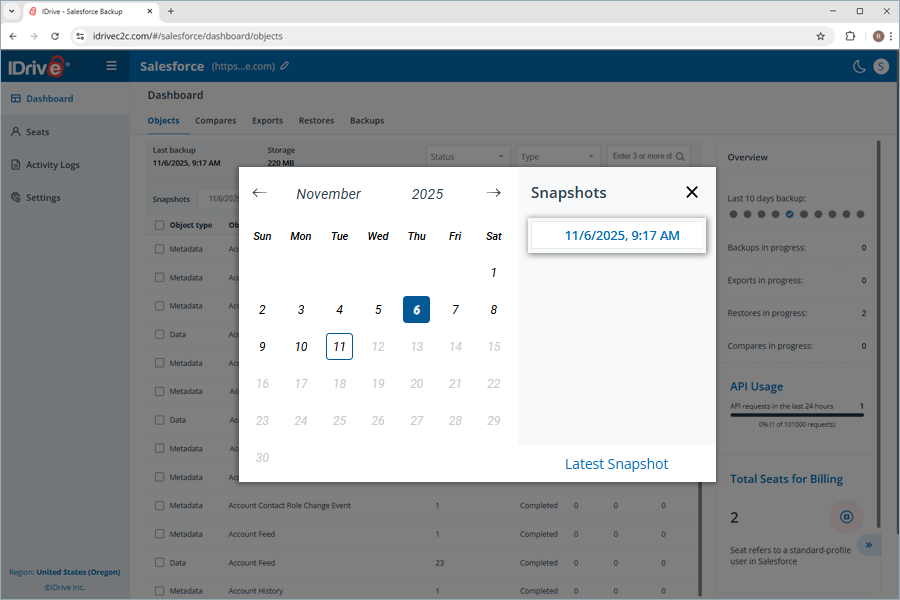The height and width of the screenshot is (600, 900).
Task: Click the objects table scrollbar
Action: (700, 539)
